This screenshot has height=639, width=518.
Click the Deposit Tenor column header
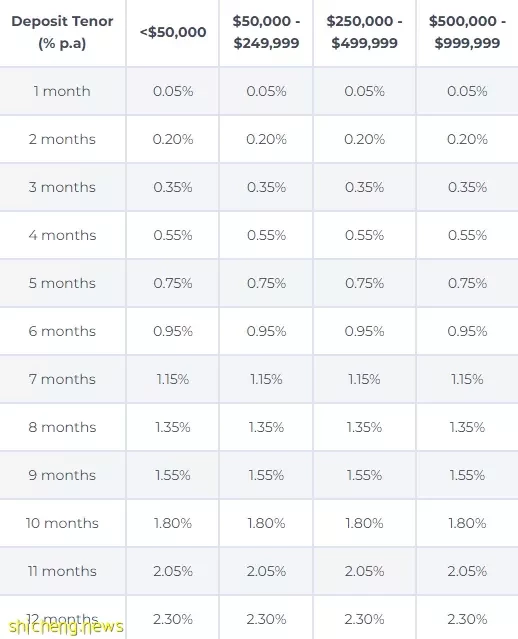pyautogui.click(x=62, y=32)
